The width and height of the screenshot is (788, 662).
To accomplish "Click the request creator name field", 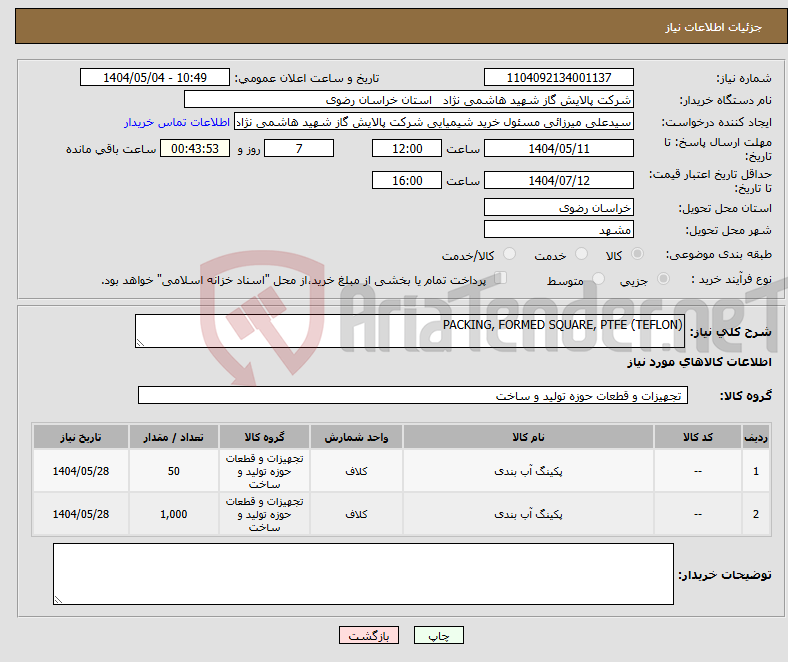I will (x=434, y=122).
